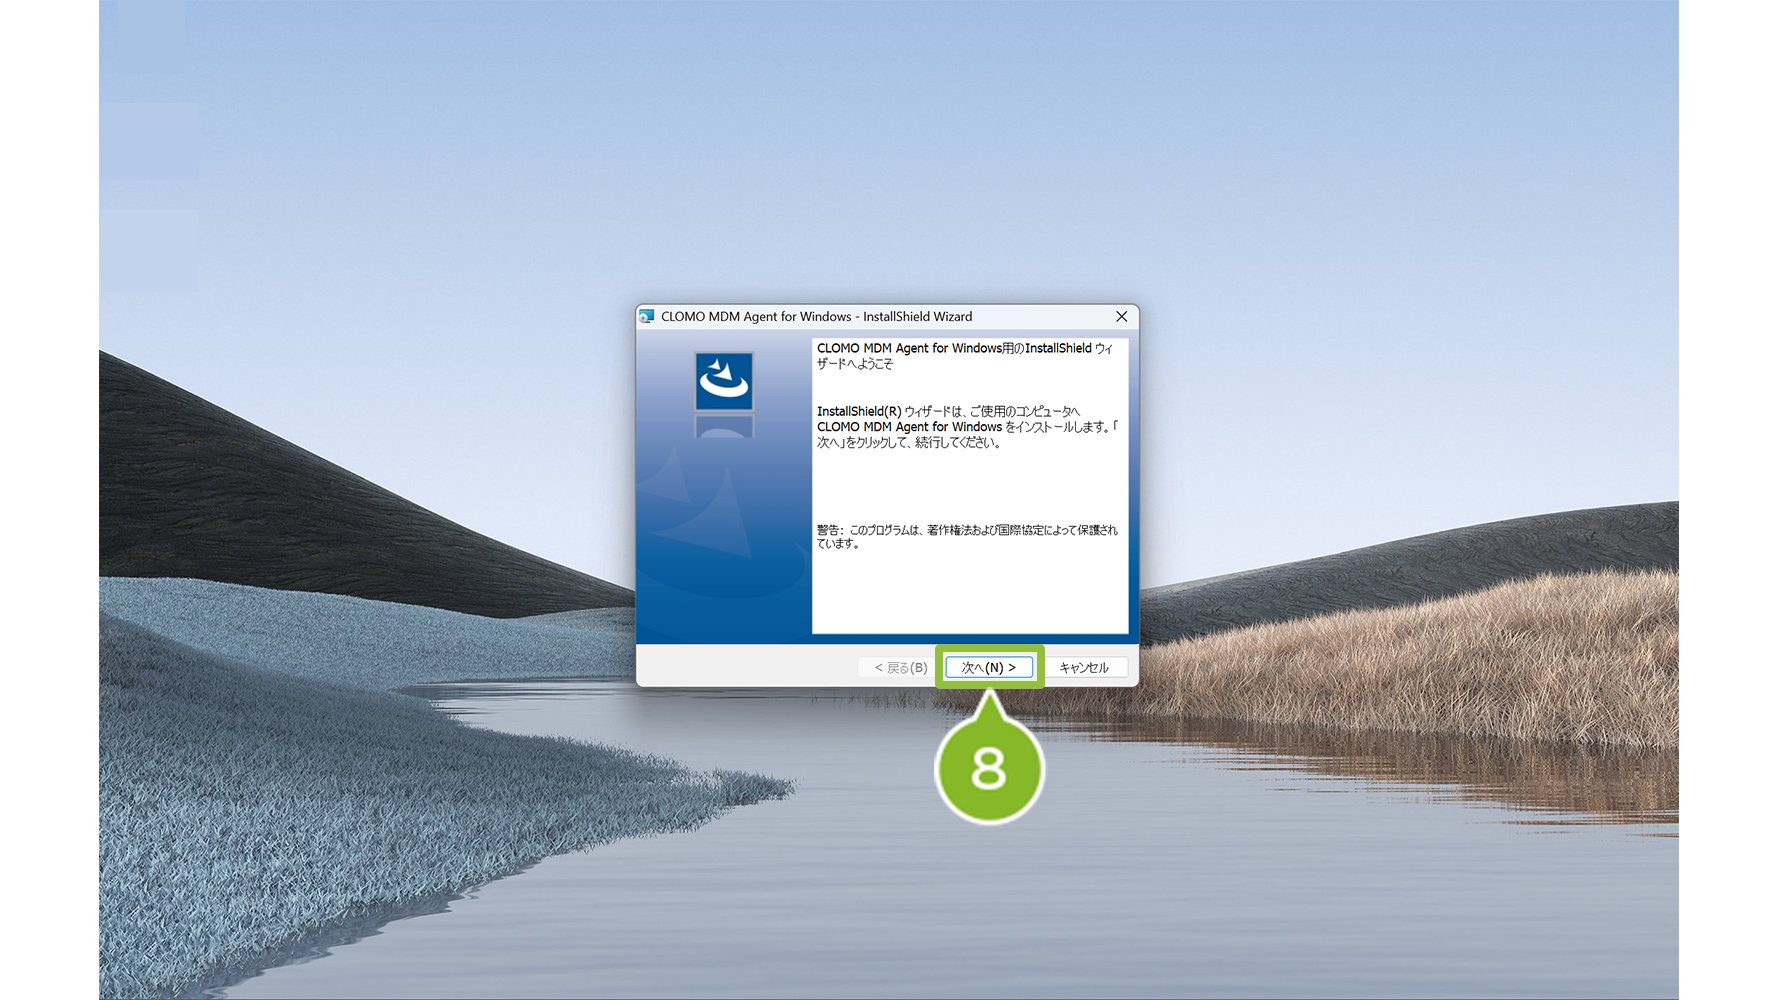
Task: Click the disabled < 戻る(B) button
Action: pos(901,667)
